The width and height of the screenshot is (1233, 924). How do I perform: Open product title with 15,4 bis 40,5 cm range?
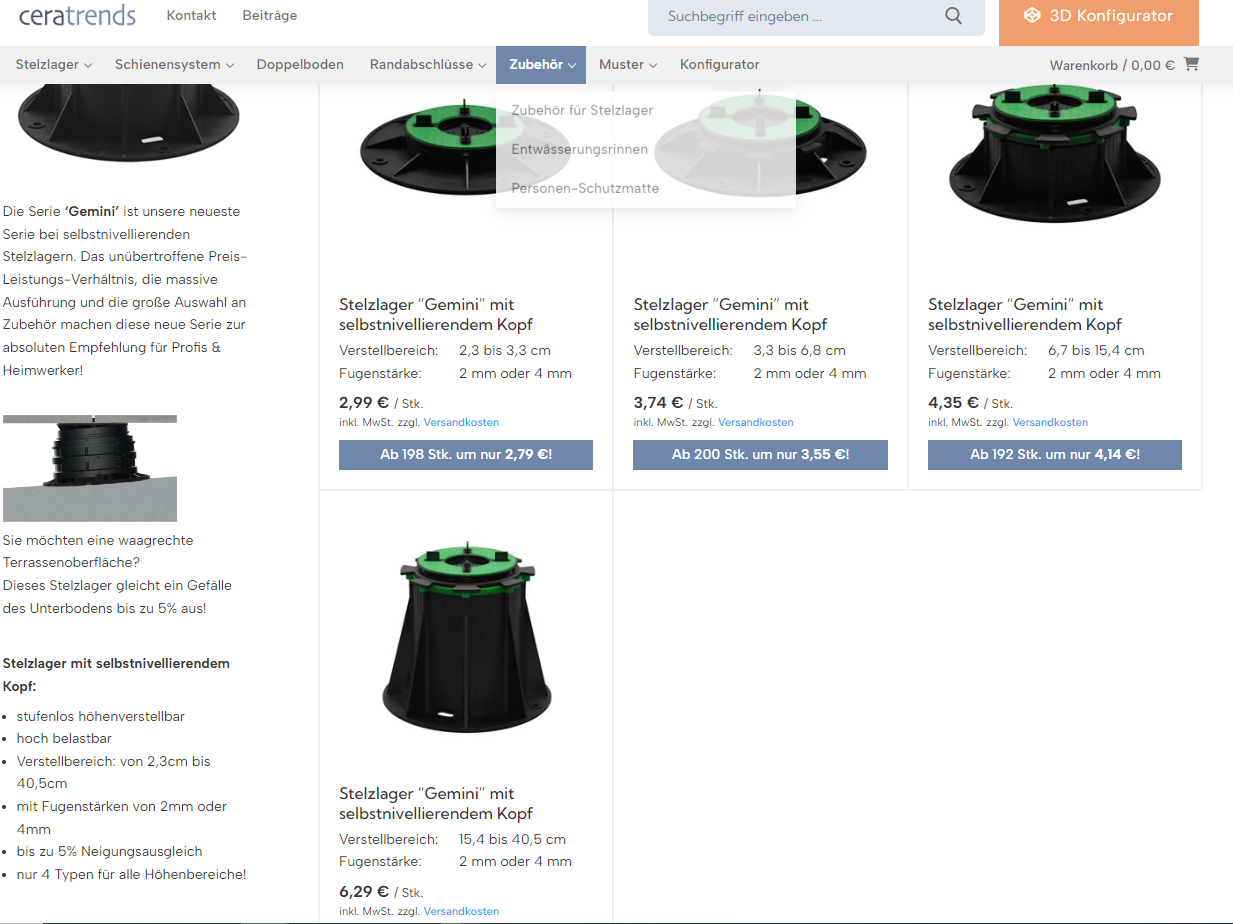[436, 803]
